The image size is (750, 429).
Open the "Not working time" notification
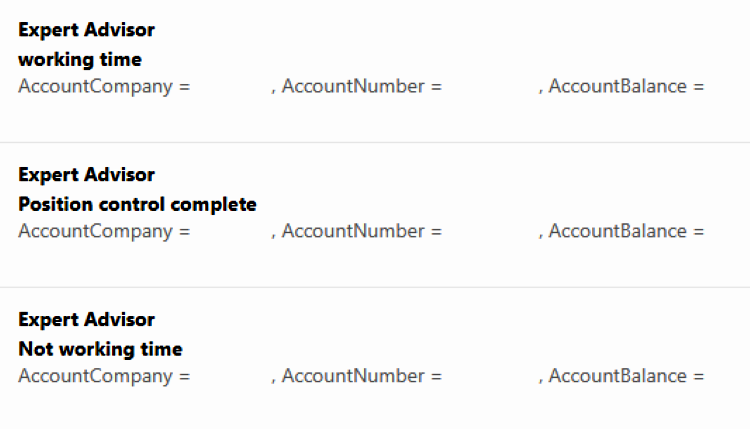point(100,349)
